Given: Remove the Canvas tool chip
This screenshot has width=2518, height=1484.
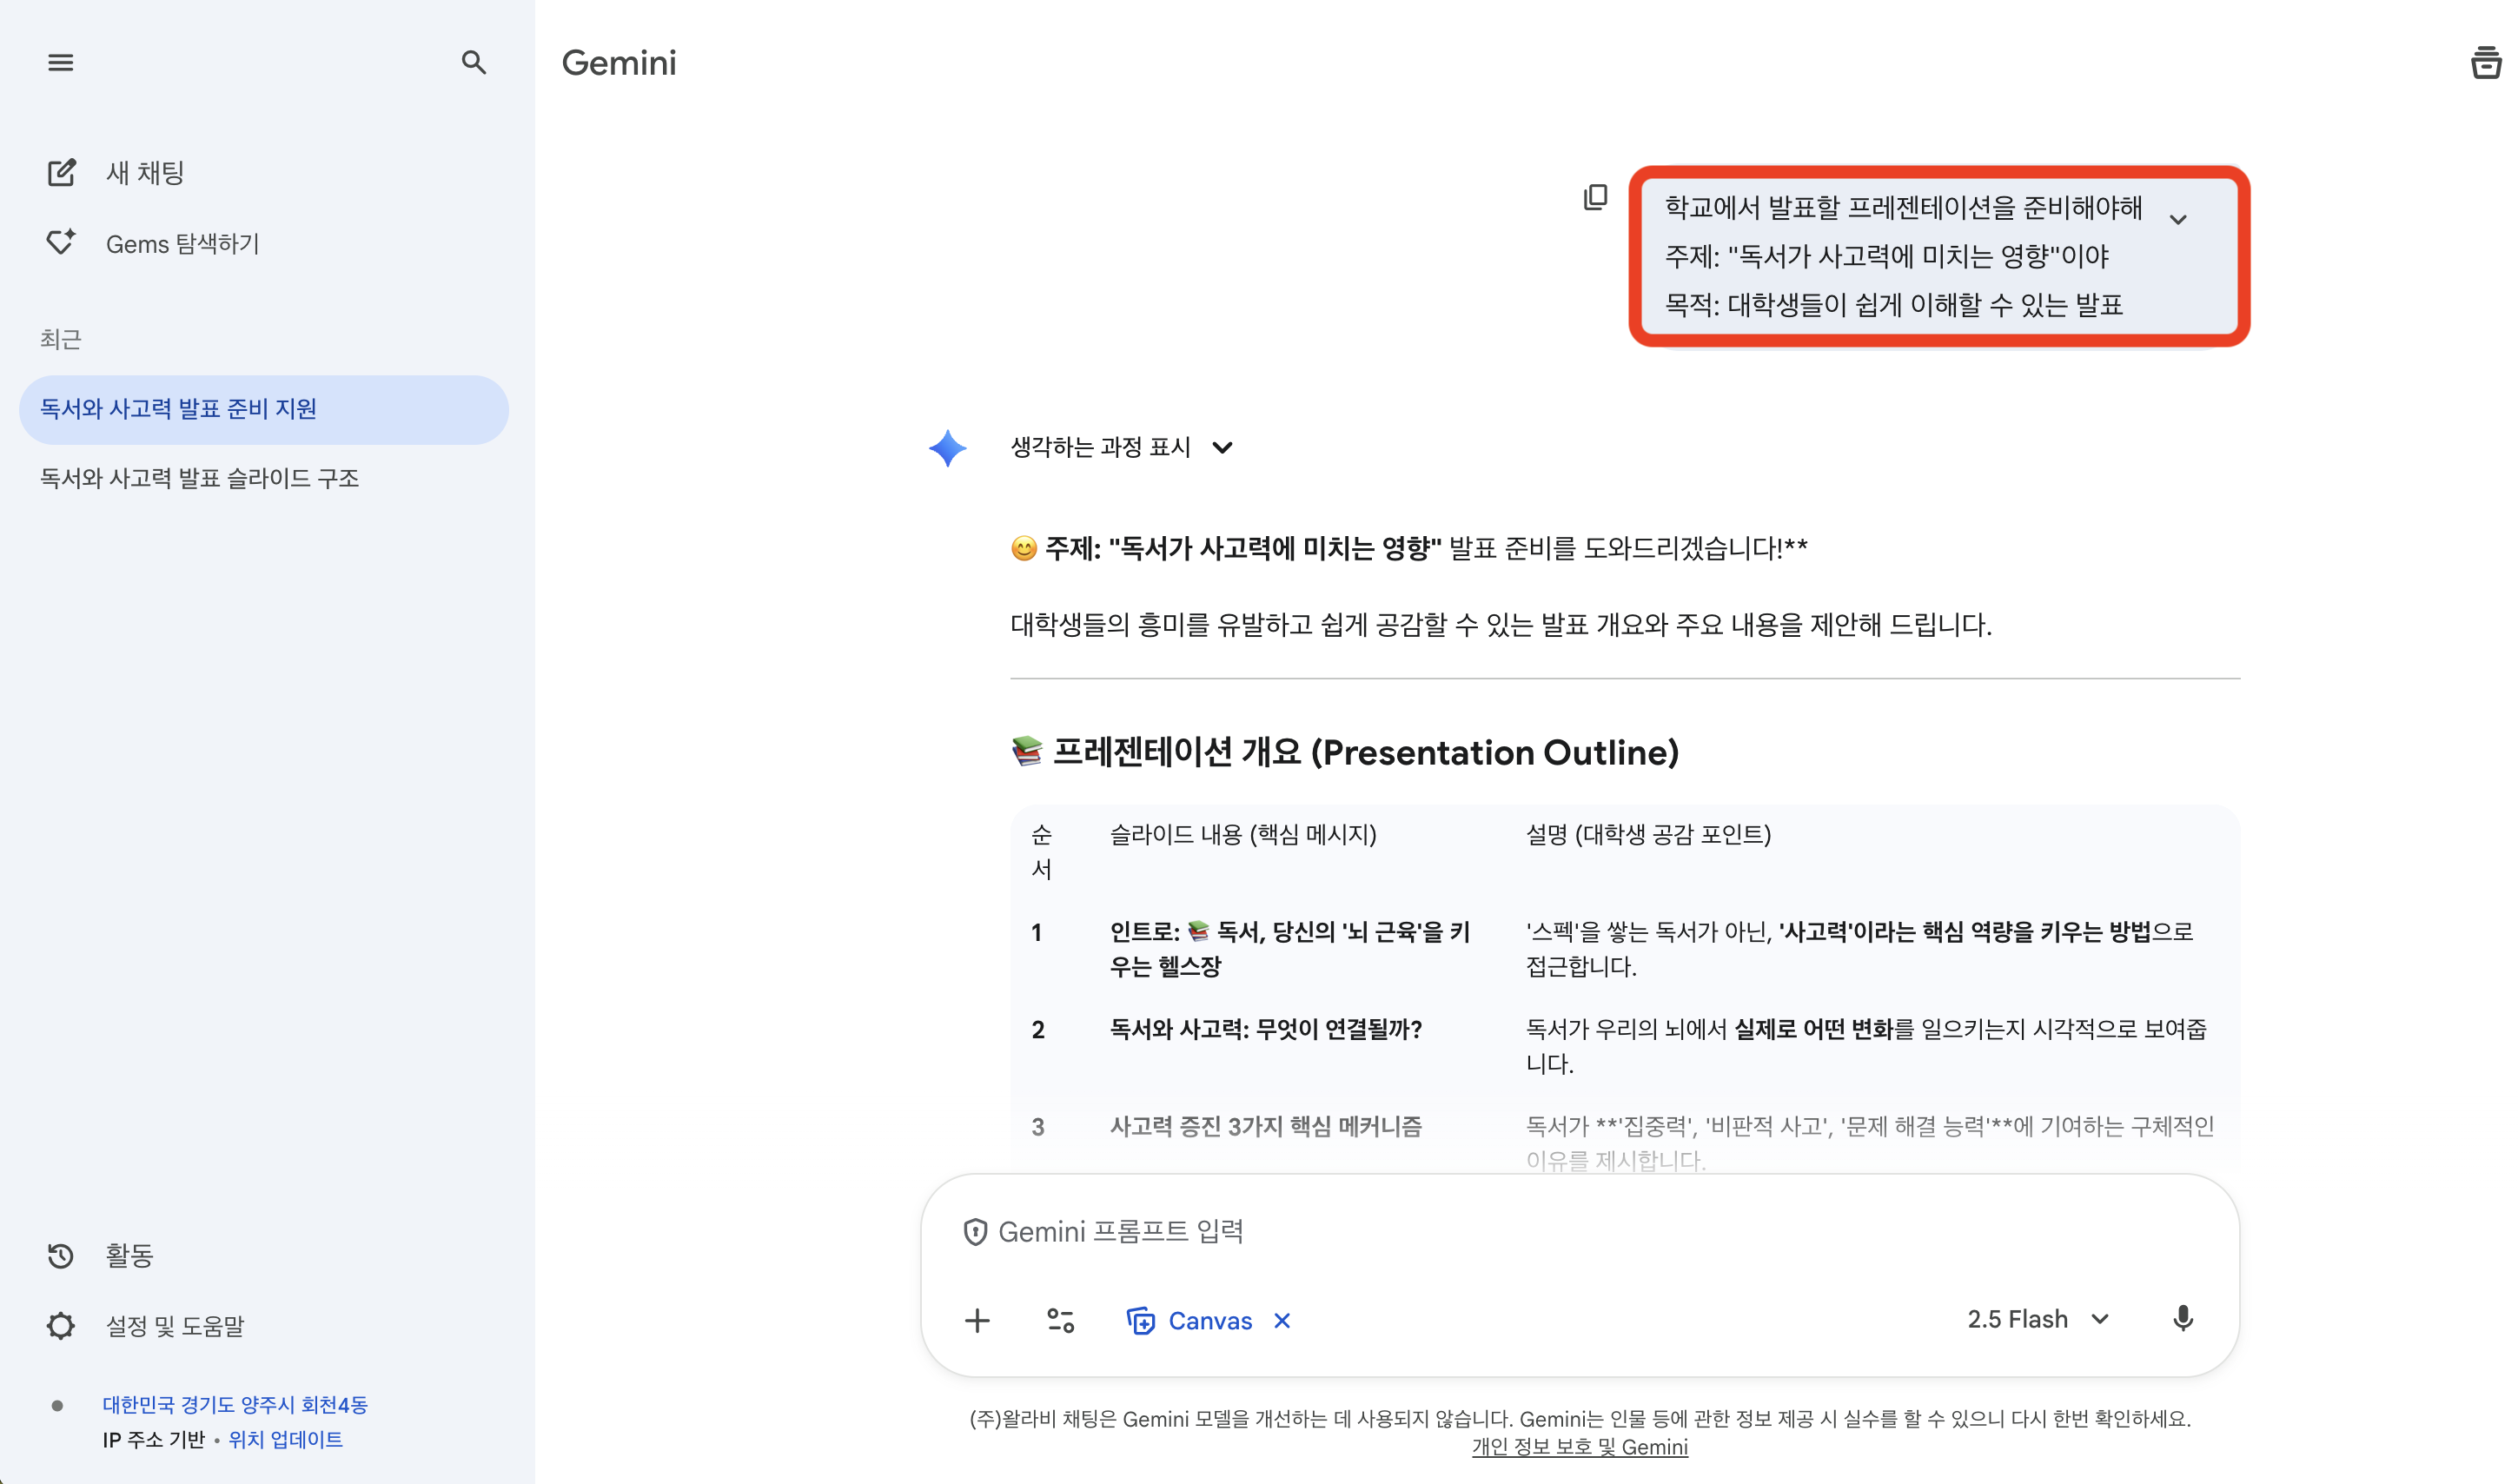Looking at the screenshot, I should pos(1282,1321).
